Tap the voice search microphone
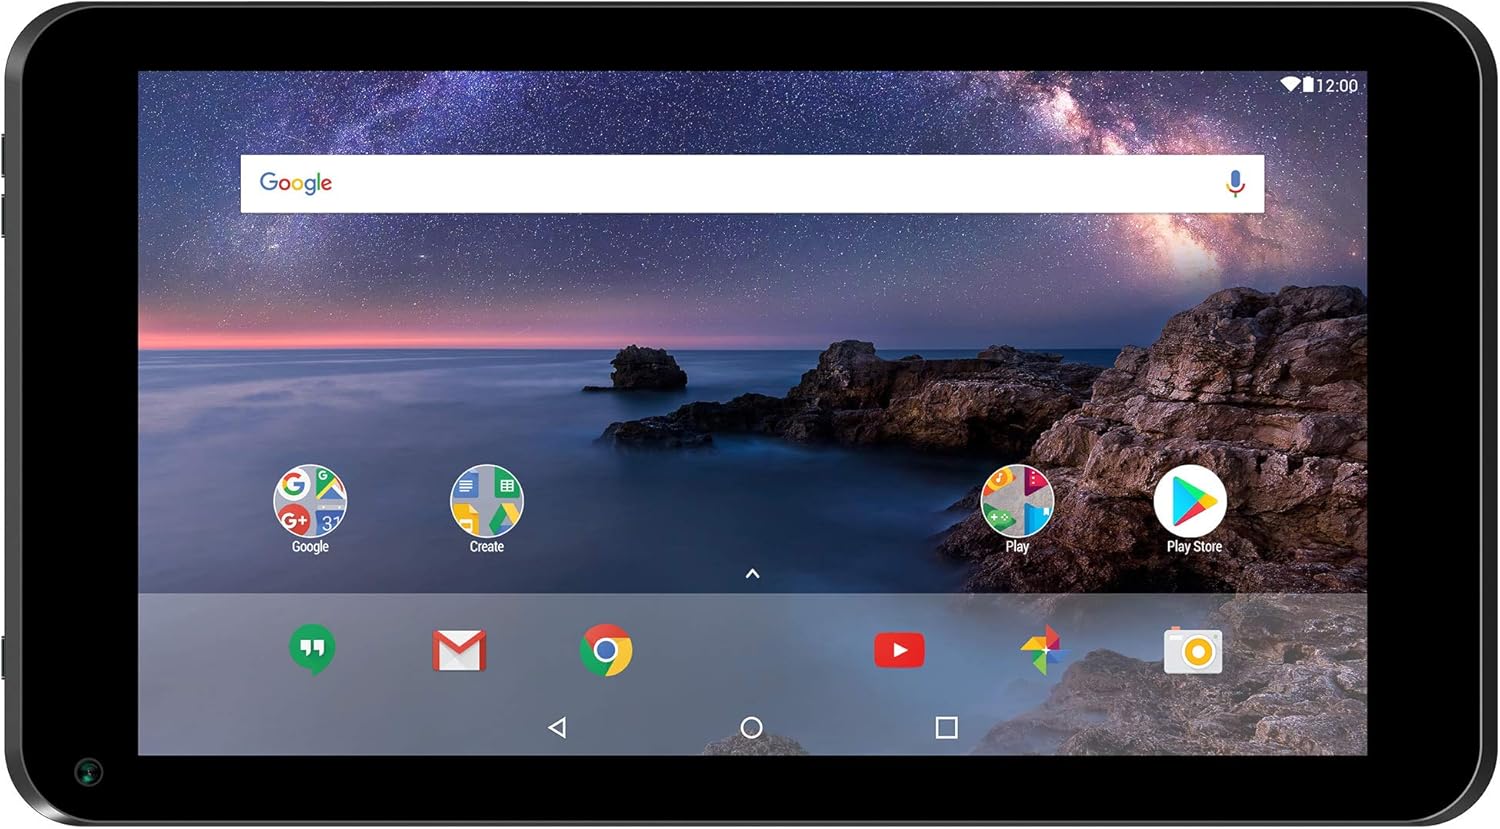 tap(1236, 184)
